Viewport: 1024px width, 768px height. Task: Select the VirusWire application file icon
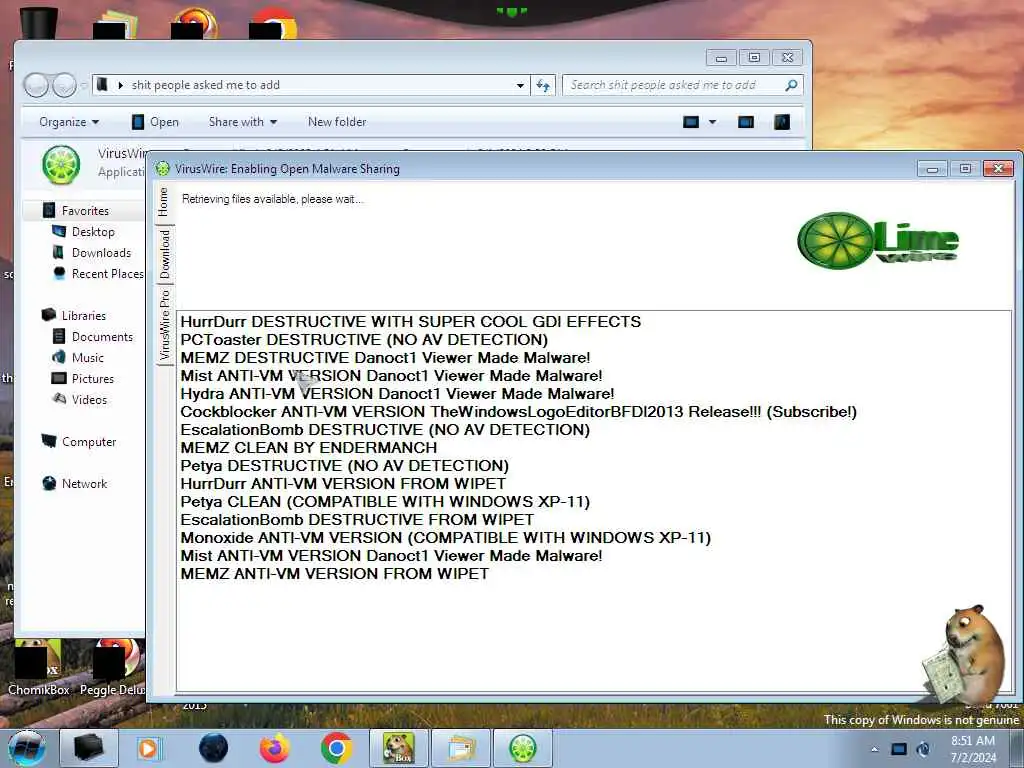pyautogui.click(x=61, y=165)
